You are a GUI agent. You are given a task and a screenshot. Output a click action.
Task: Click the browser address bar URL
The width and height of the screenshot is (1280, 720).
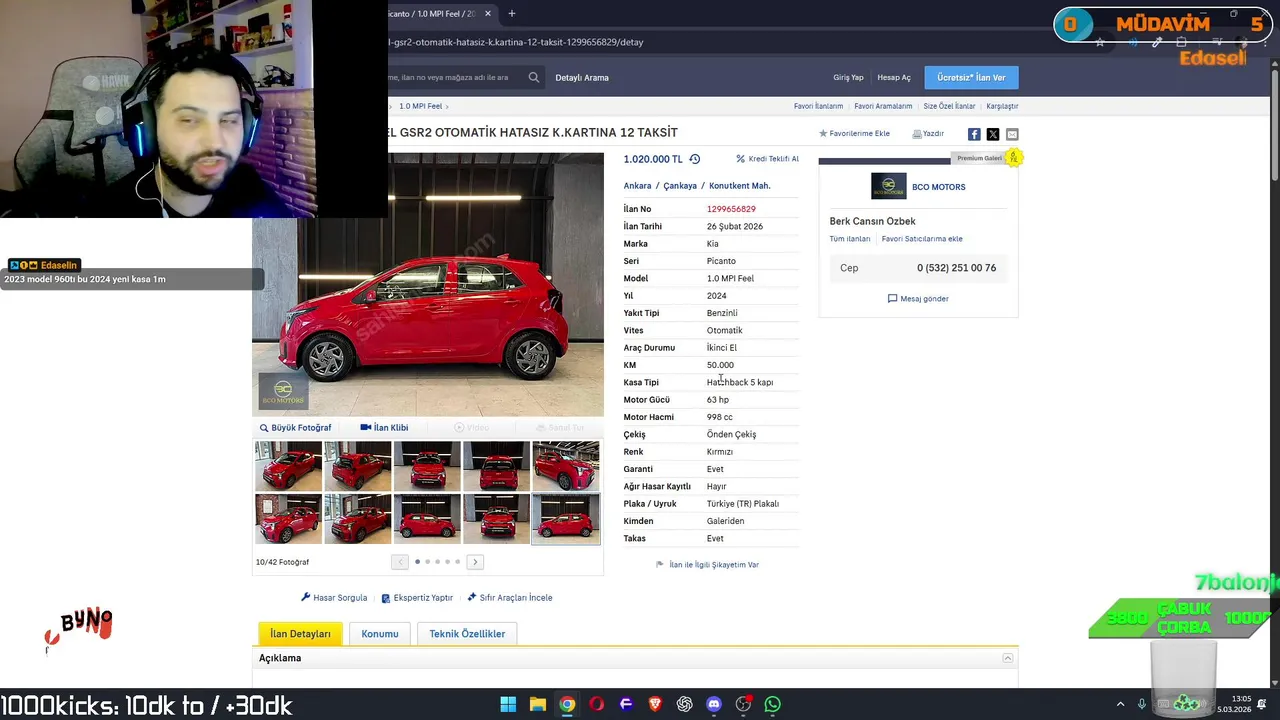pos(516,42)
